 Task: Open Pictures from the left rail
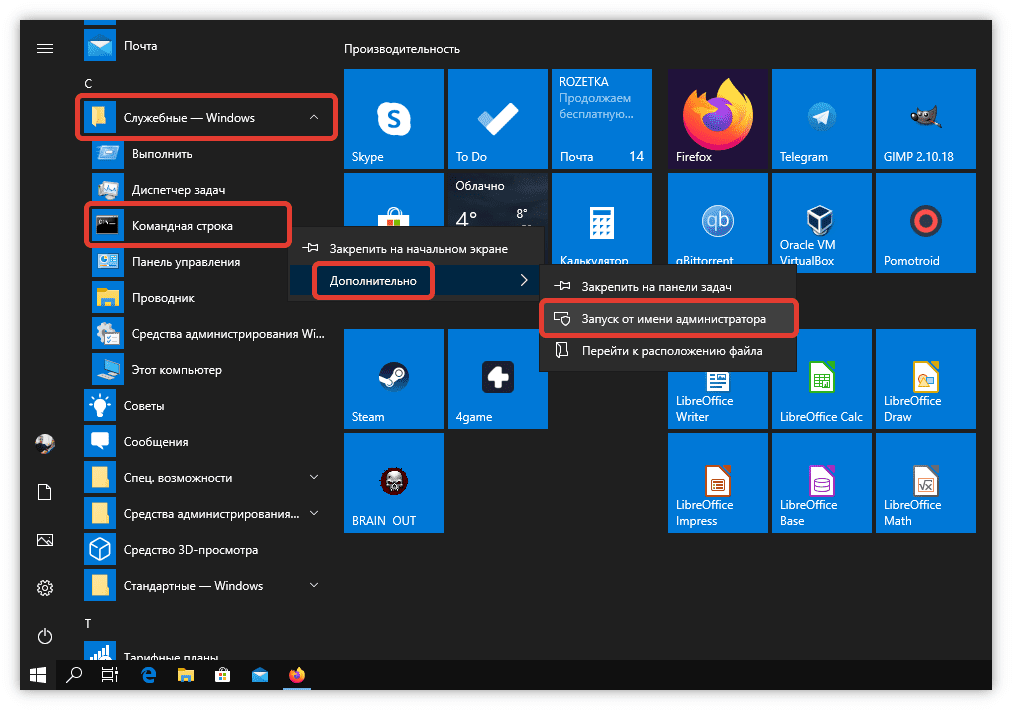(45, 540)
